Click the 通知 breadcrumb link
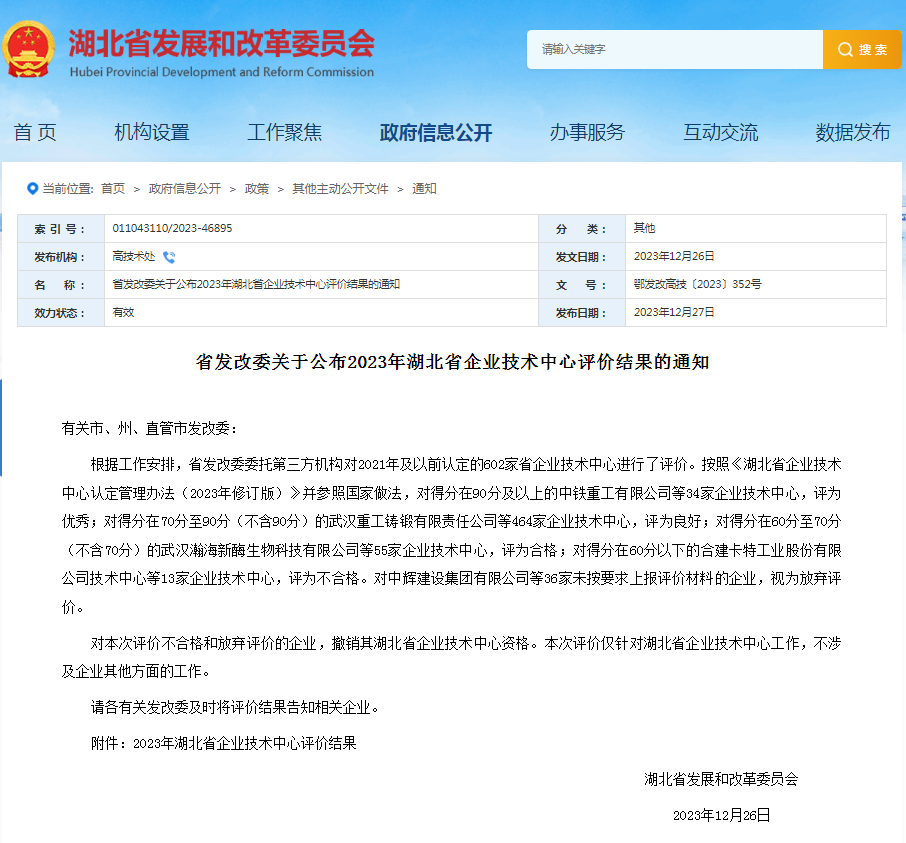Screen dimensions: 906x843 pos(424,188)
